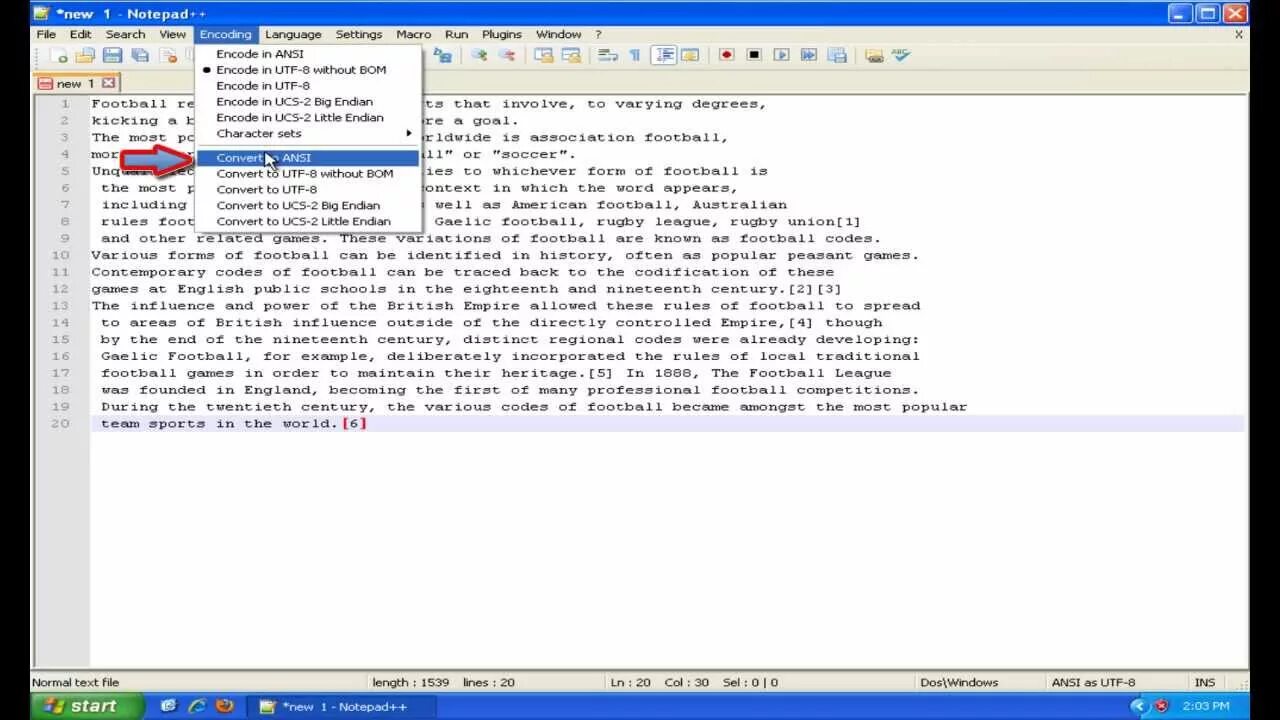Click the Save toolbar icon
This screenshot has height=720, width=1280.
pyautogui.click(x=112, y=56)
